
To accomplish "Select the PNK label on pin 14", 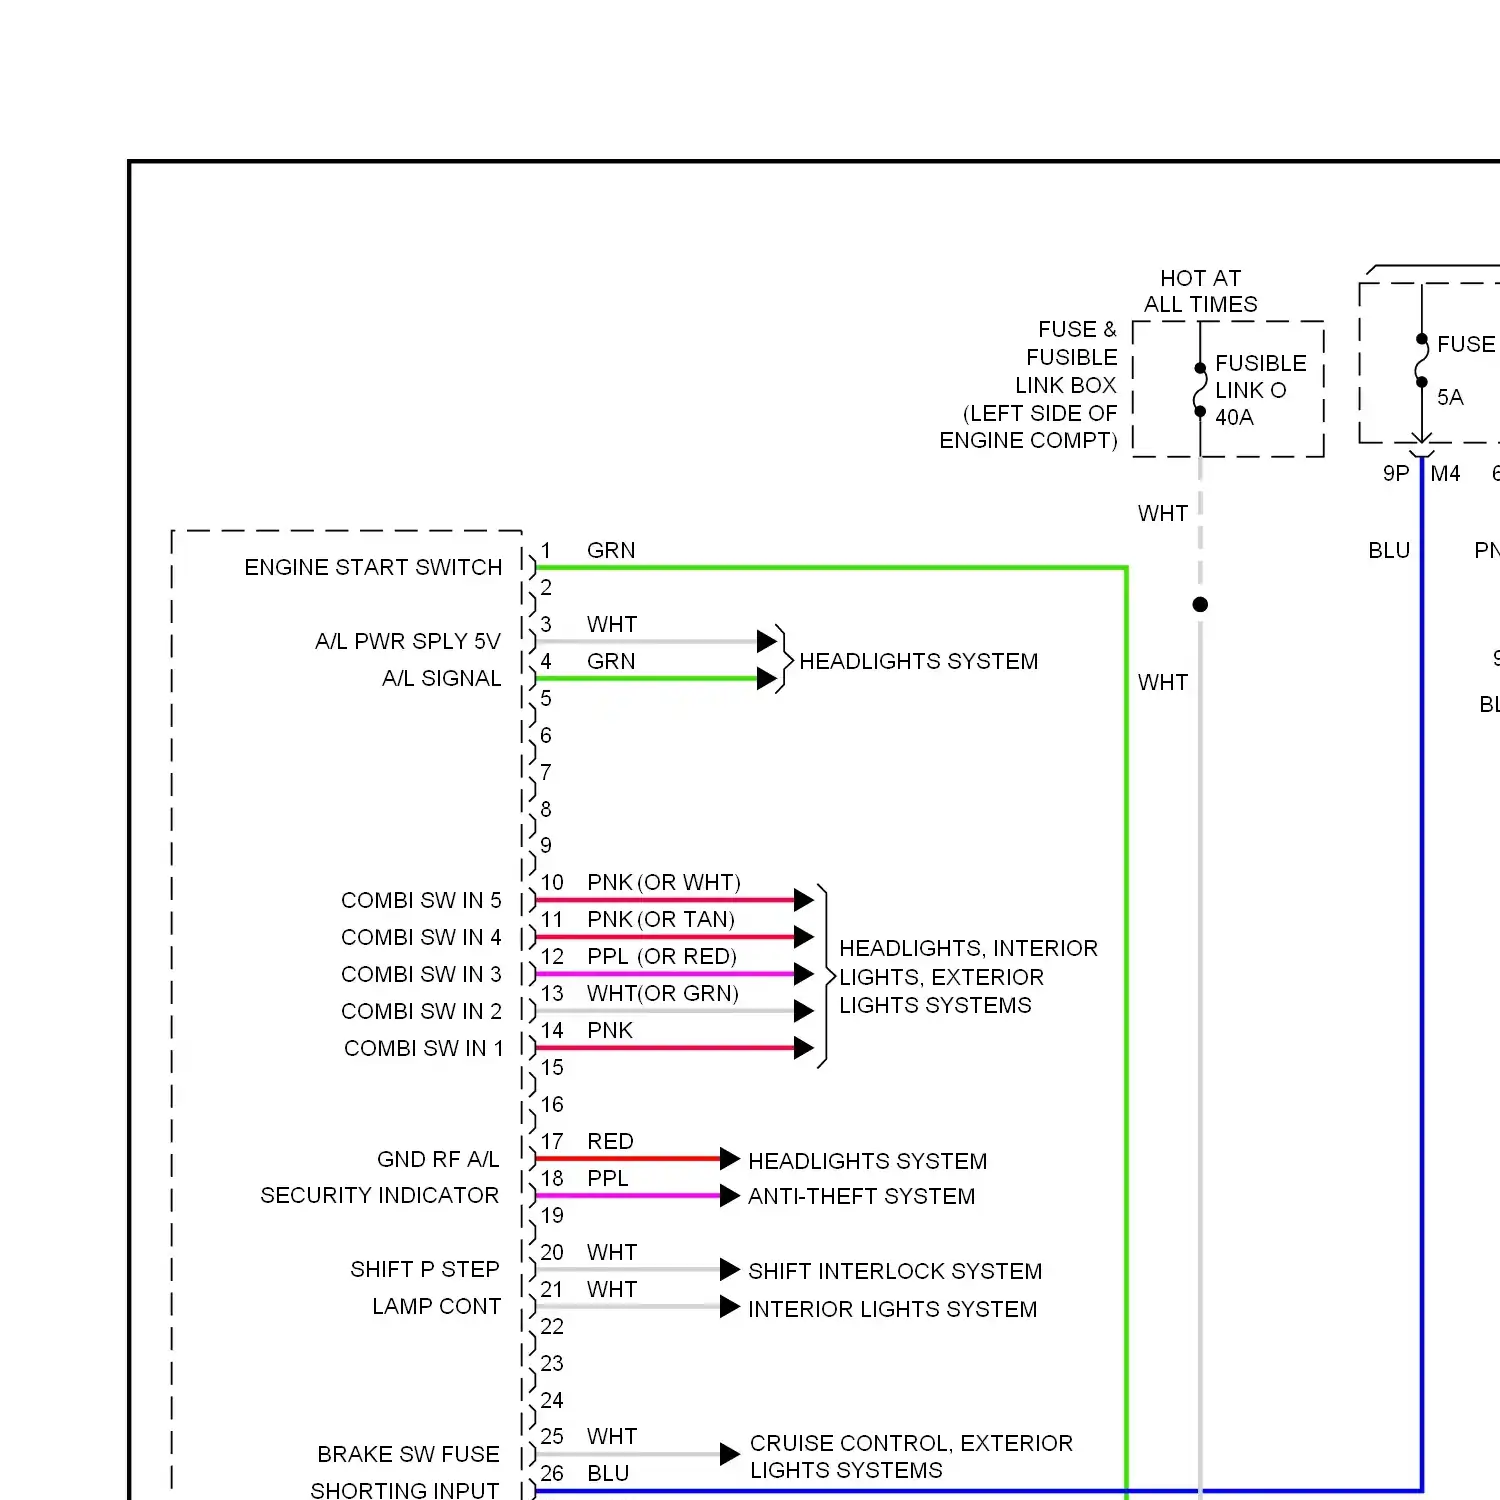I will pyautogui.click(x=610, y=1031).
